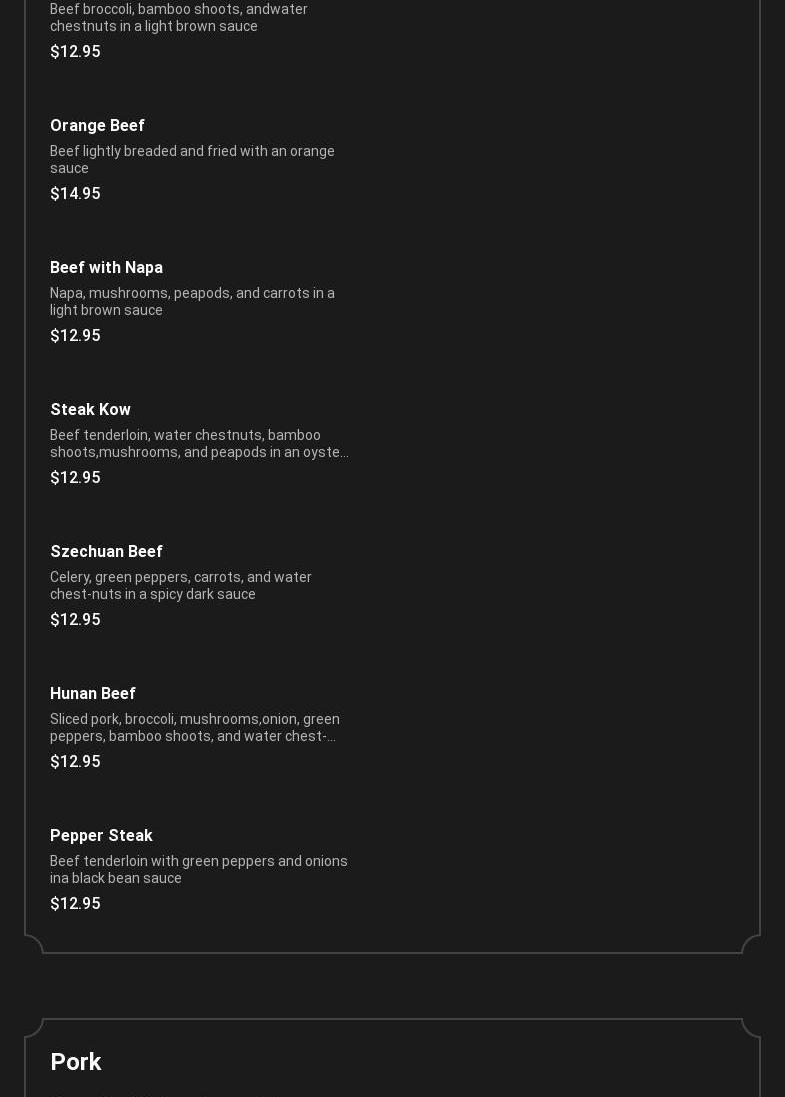Click the Beef with Napa $12.95 price
Viewport: 785px width, 1097px height.
tap(76, 335)
